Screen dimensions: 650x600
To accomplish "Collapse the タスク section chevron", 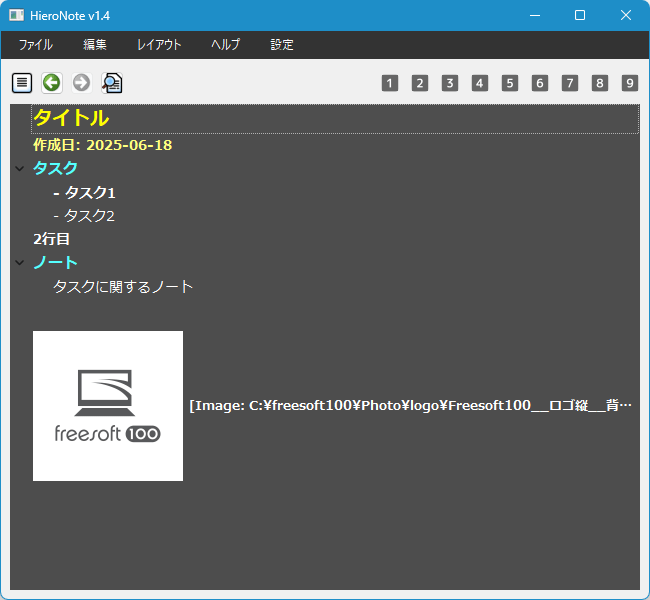I will tap(19, 168).
